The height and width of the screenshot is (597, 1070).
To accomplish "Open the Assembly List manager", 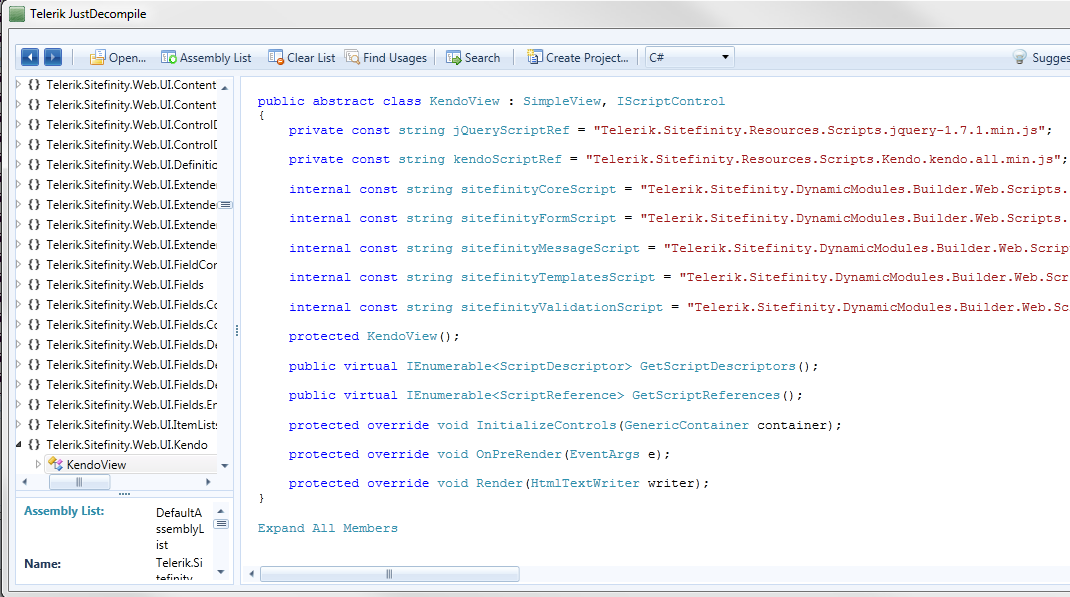I will 206,58.
